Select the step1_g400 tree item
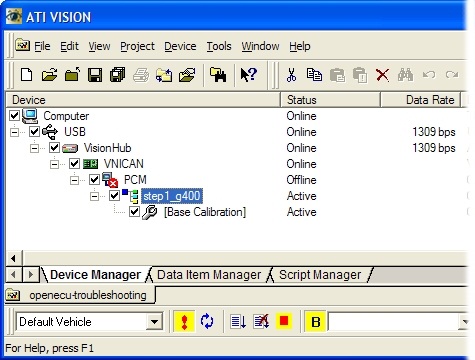This screenshot has height=360, width=475. [172, 196]
